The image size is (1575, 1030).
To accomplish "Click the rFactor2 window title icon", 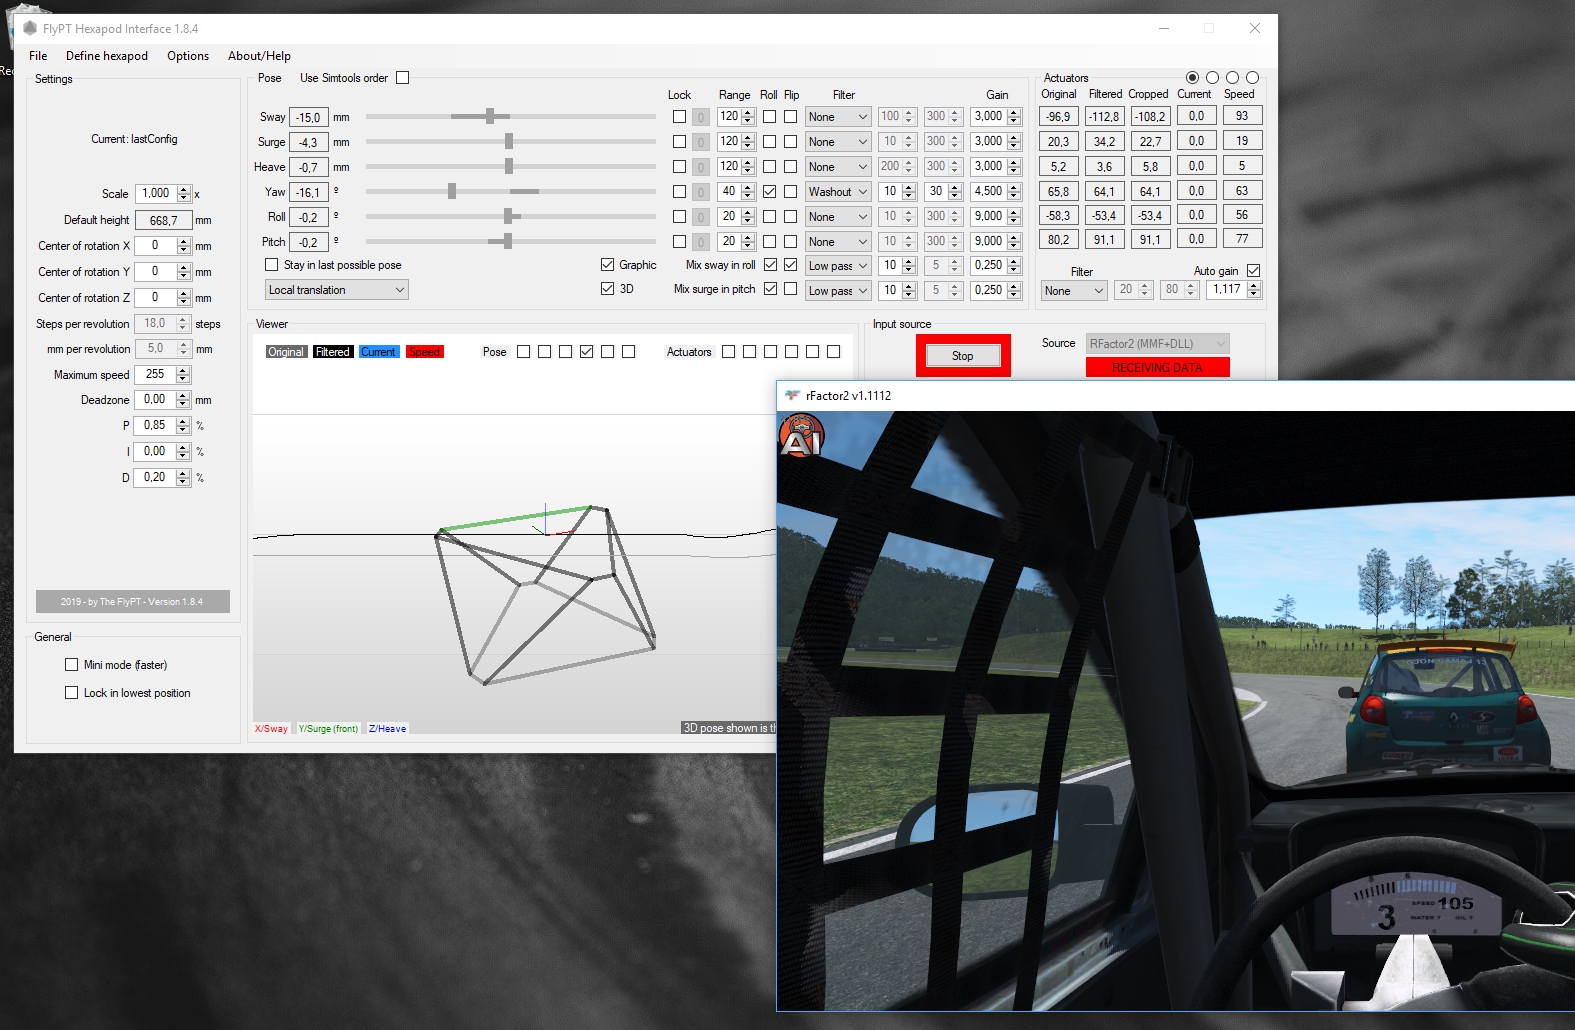I will [792, 396].
